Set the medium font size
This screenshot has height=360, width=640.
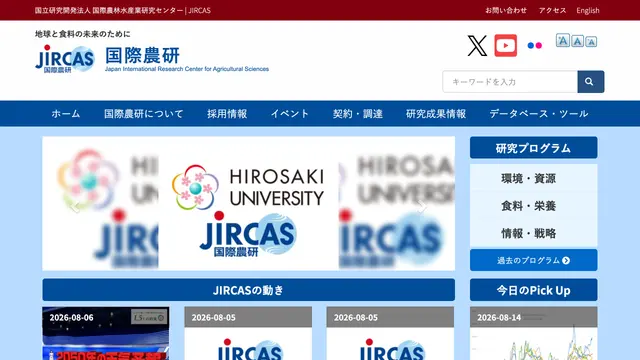point(577,41)
